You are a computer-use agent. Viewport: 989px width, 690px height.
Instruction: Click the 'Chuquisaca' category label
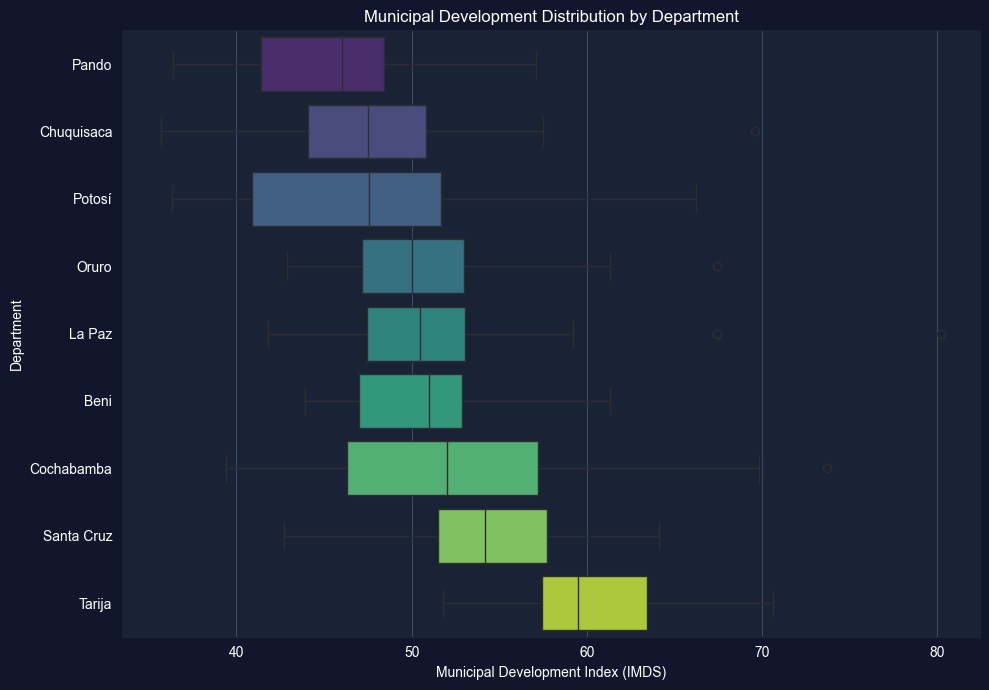[x=76, y=132]
